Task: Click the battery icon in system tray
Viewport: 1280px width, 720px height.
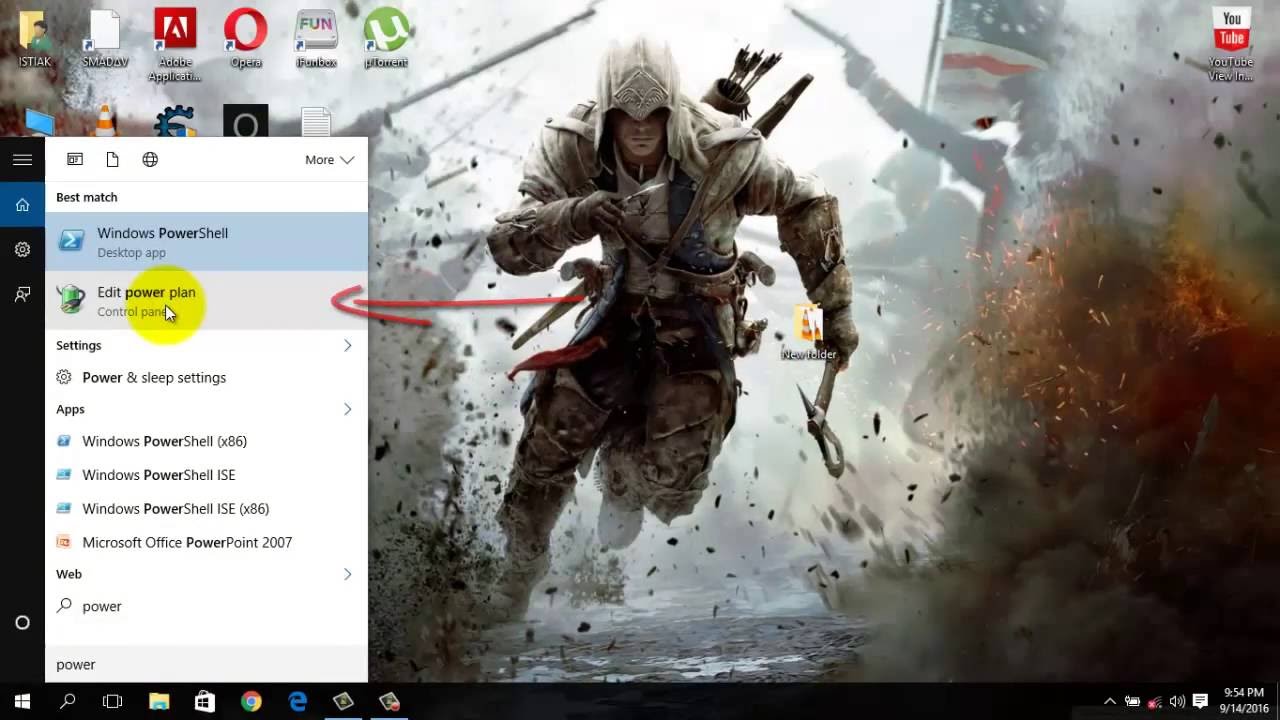Action: pyautogui.click(x=1132, y=702)
